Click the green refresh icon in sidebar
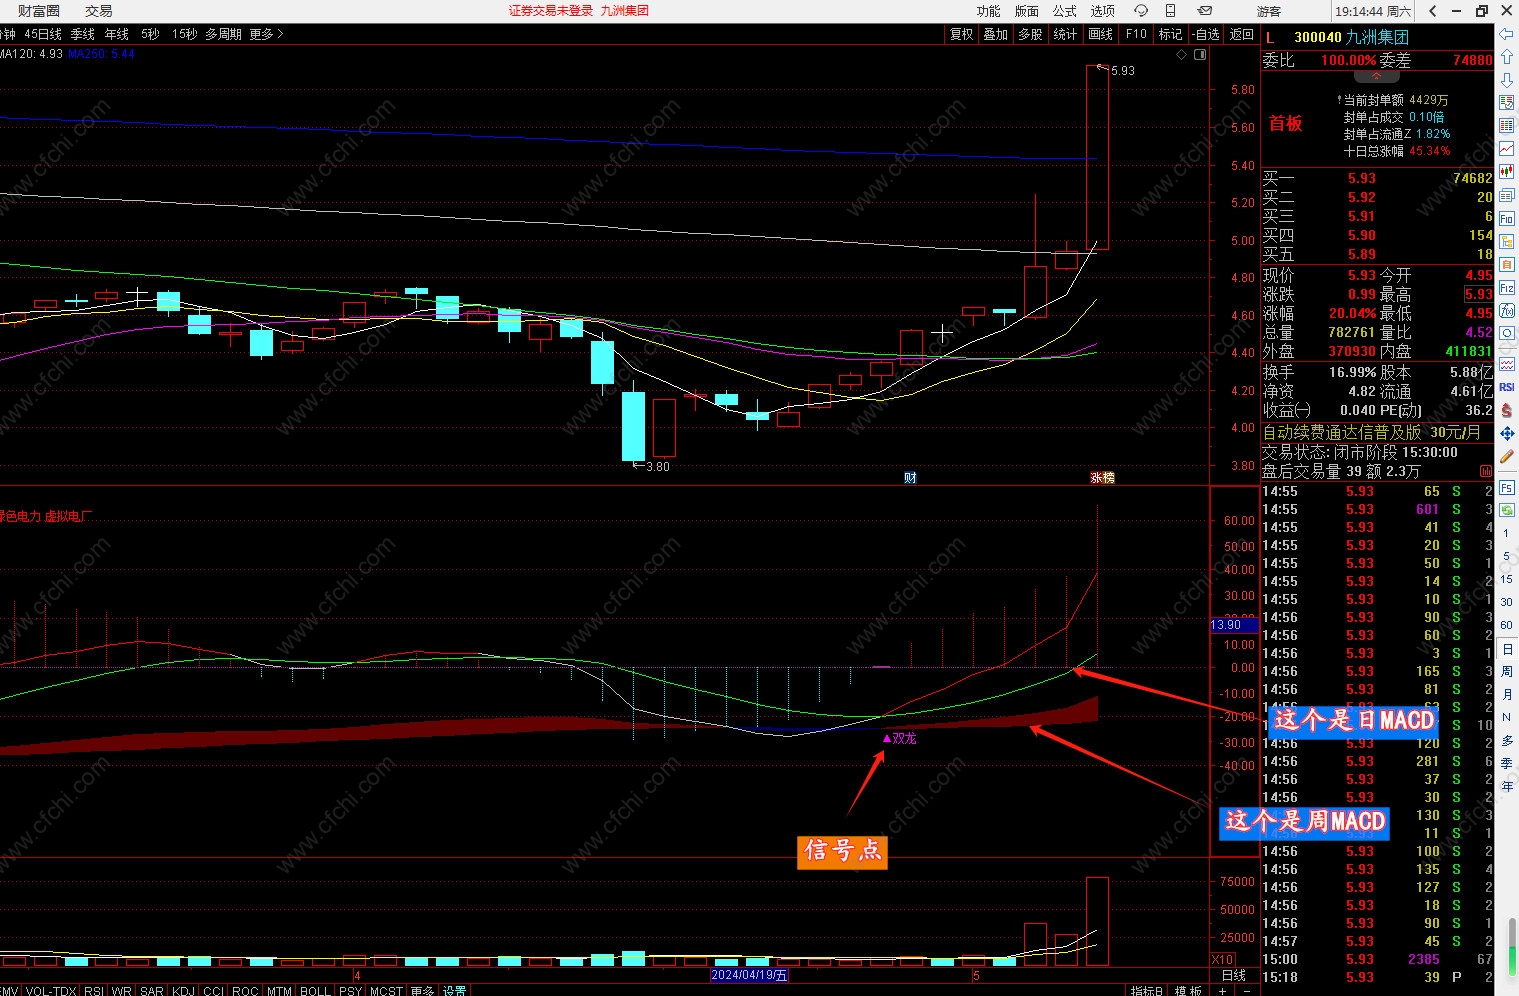Image resolution: width=1519 pixels, height=996 pixels. coord(1506,510)
